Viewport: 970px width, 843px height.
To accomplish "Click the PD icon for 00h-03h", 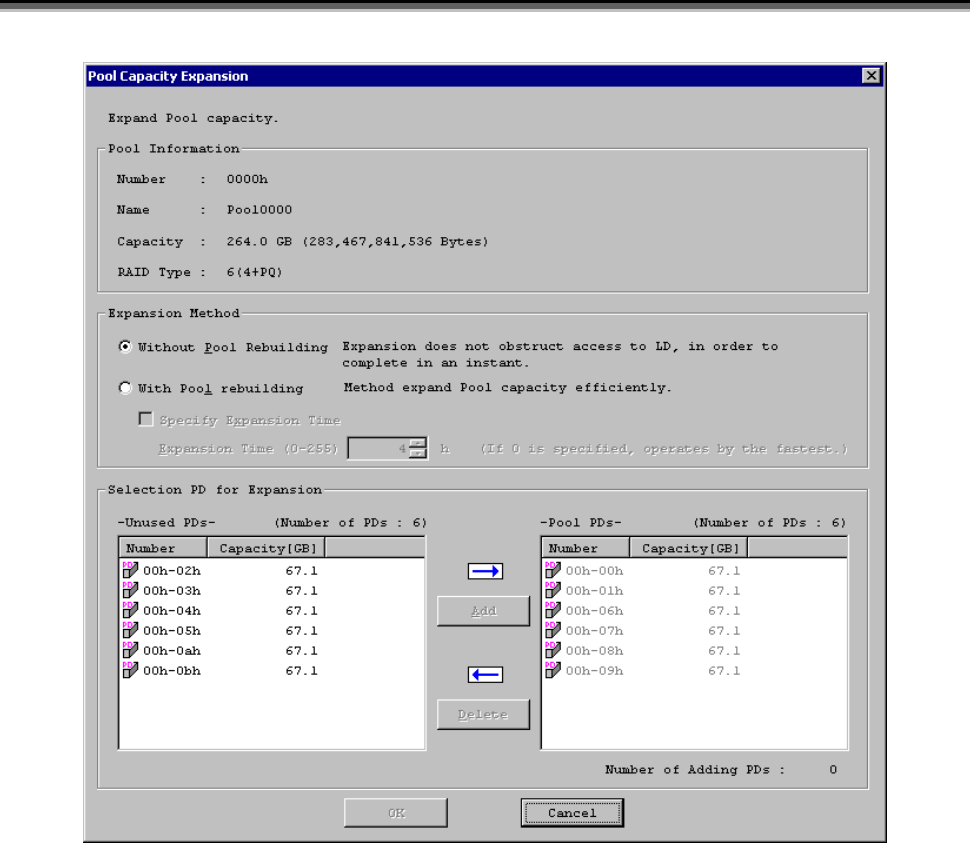I will click(x=129, y=590).
